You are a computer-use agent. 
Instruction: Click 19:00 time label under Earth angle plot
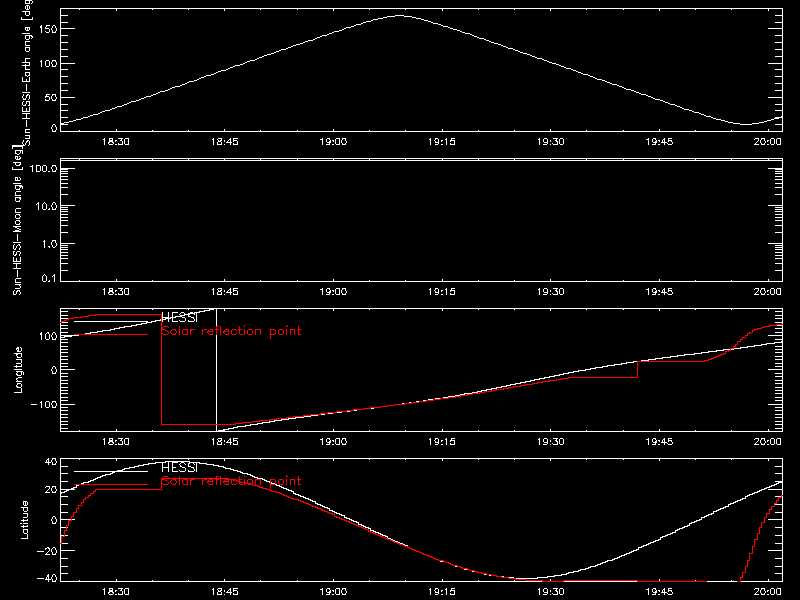tap(333, 142)
